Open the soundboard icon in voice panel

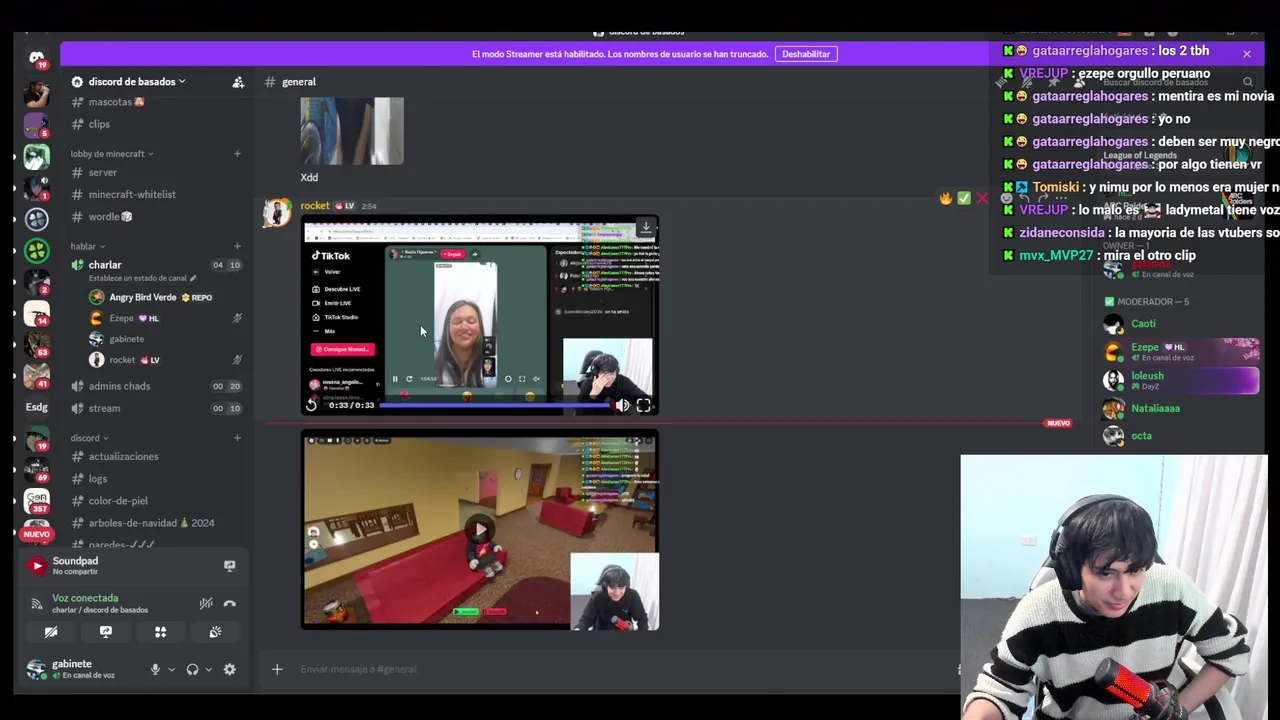click(215, 632)
